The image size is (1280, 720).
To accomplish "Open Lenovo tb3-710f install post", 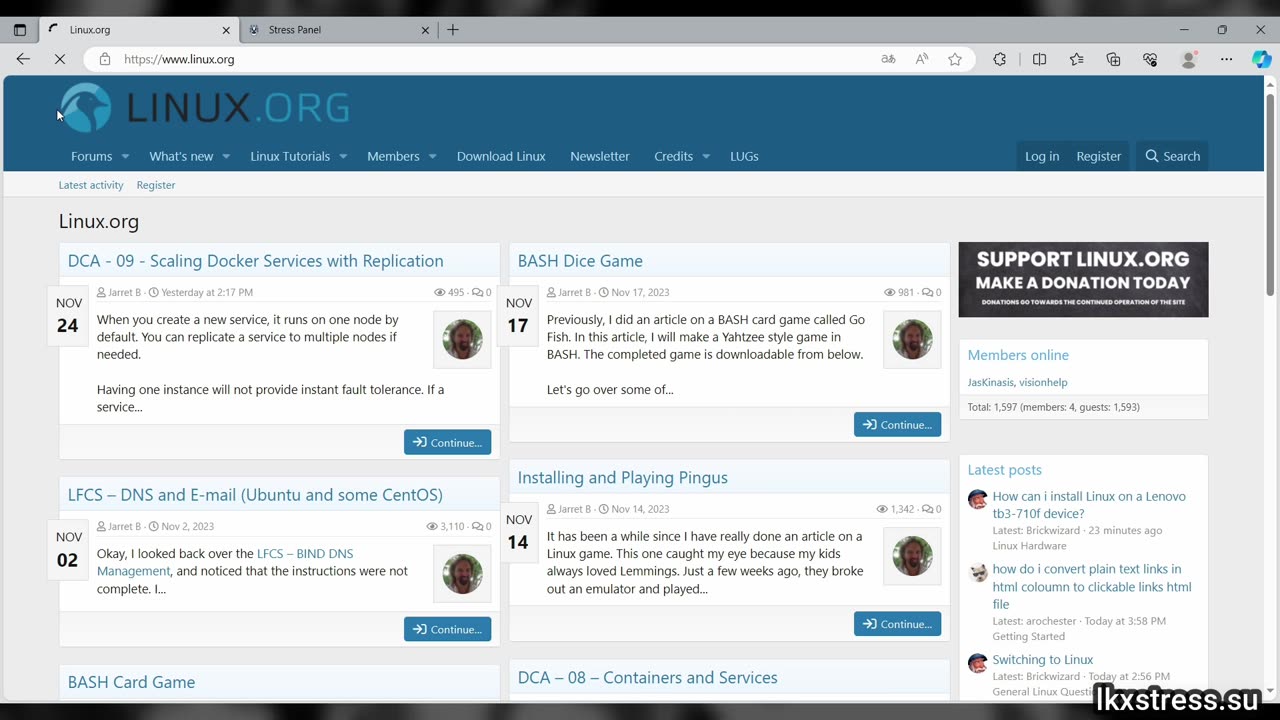I will 1089,505.
